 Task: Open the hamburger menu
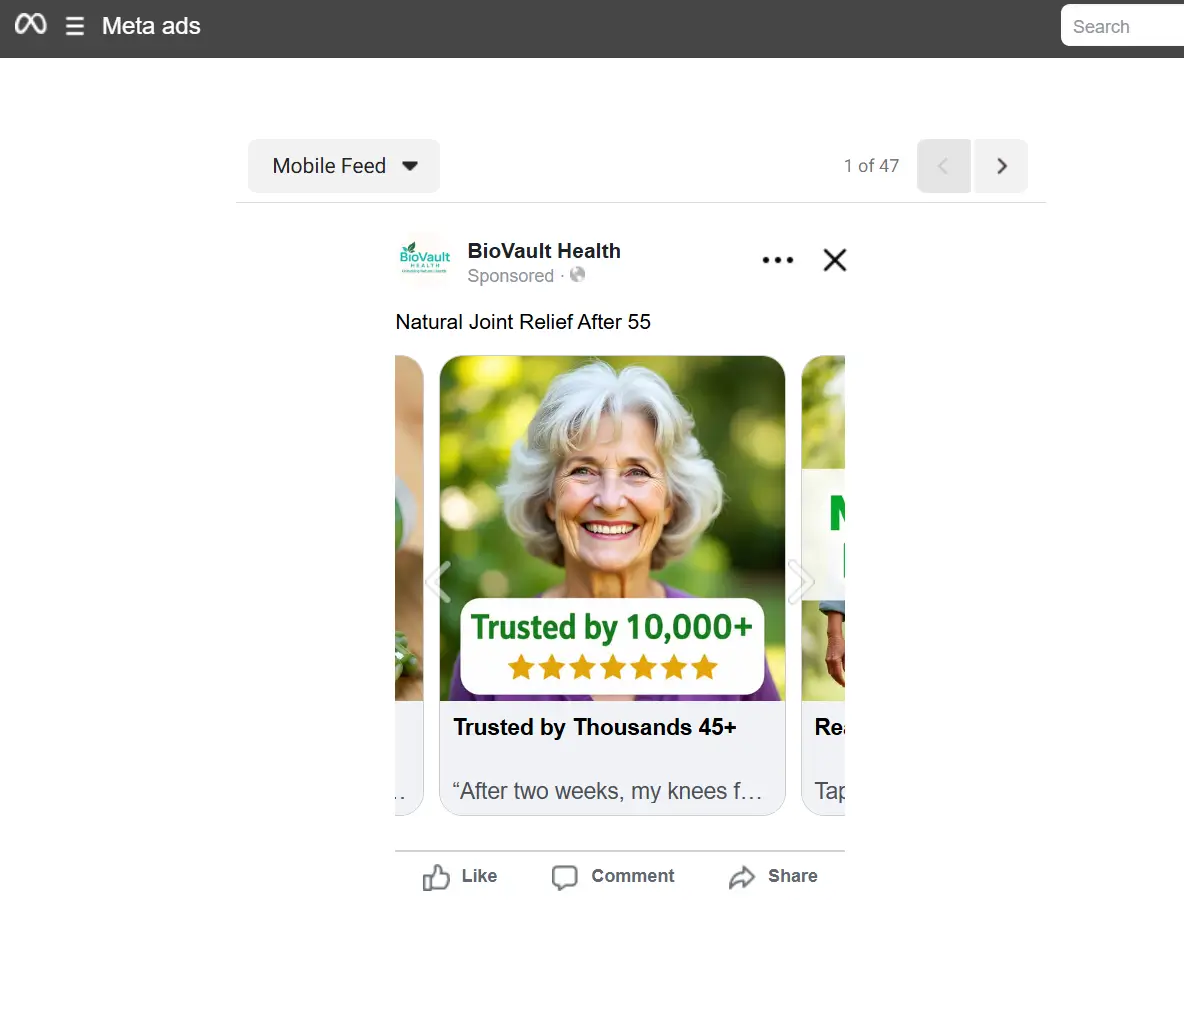pos(74,26)
